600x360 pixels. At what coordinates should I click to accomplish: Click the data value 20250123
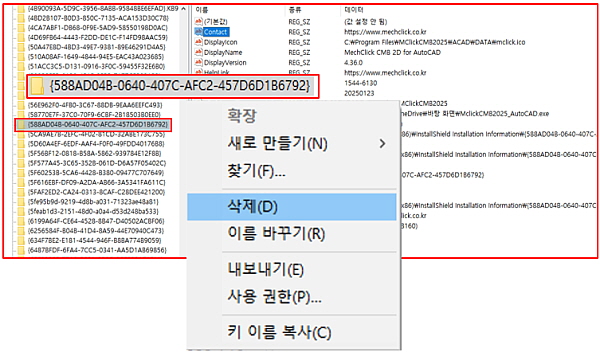(359, 93)
